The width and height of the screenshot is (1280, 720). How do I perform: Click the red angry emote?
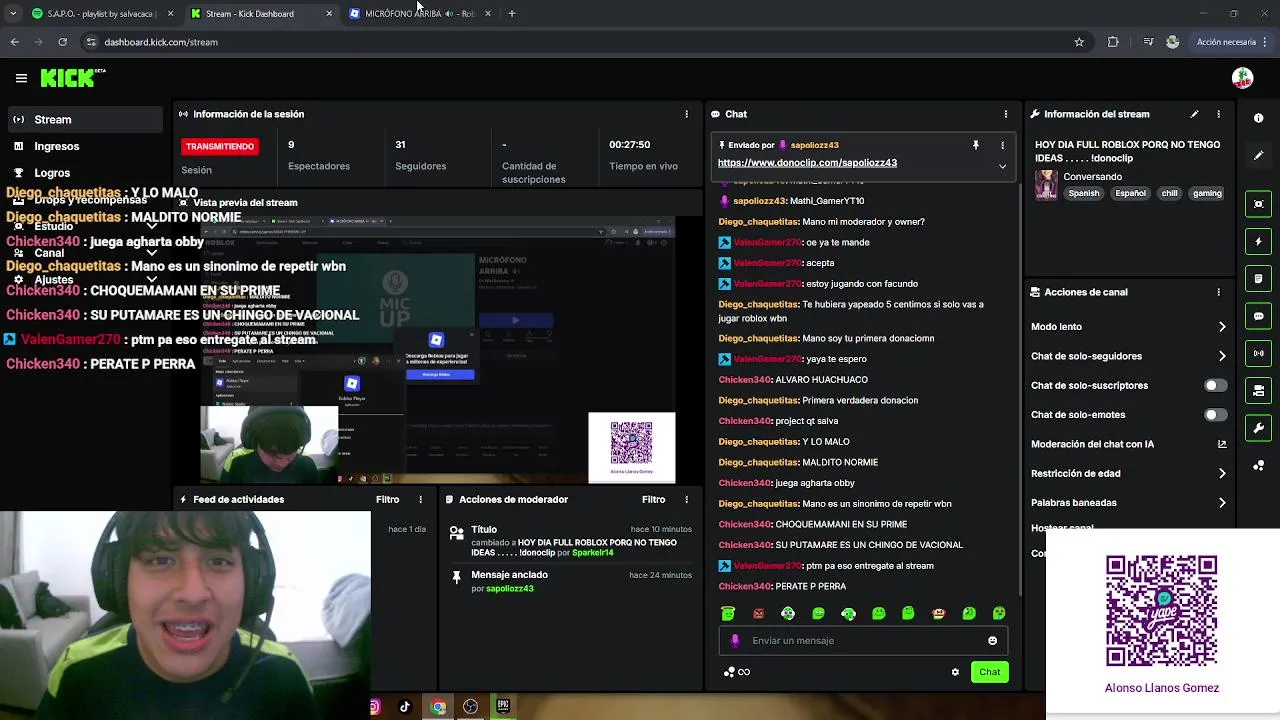[x=758, y=613]
